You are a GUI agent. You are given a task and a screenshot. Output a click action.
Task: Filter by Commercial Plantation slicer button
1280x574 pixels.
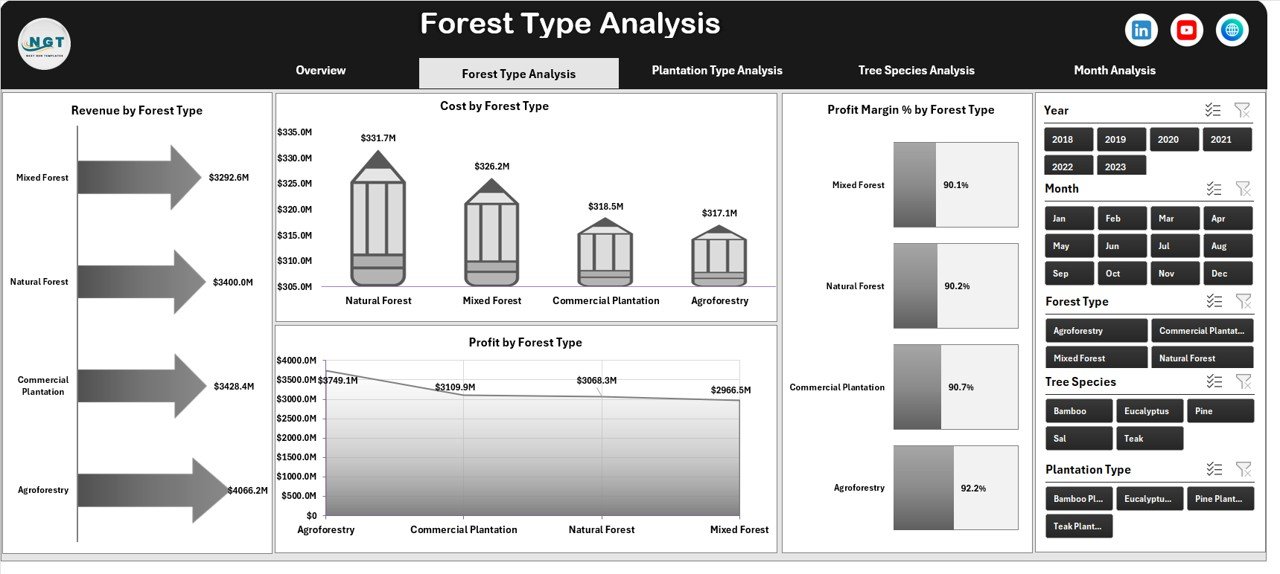coord(1203,331)
